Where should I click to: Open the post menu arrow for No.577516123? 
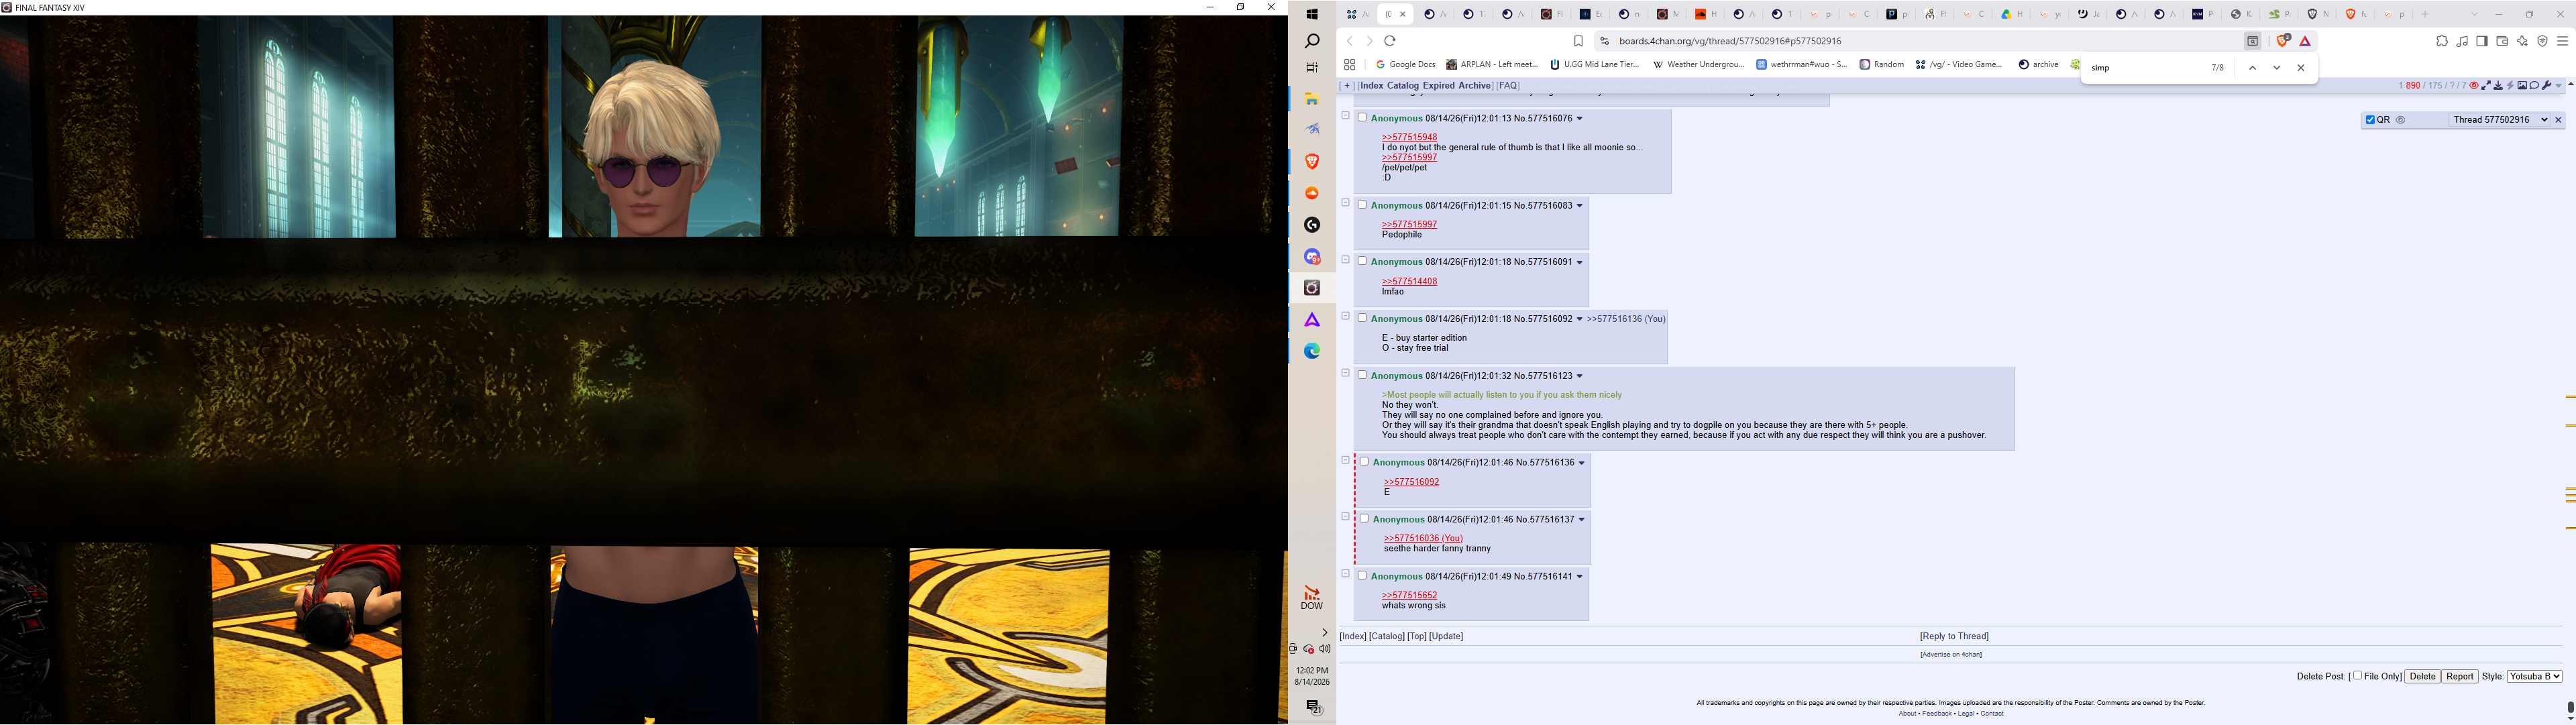(x=1580, y=376)
